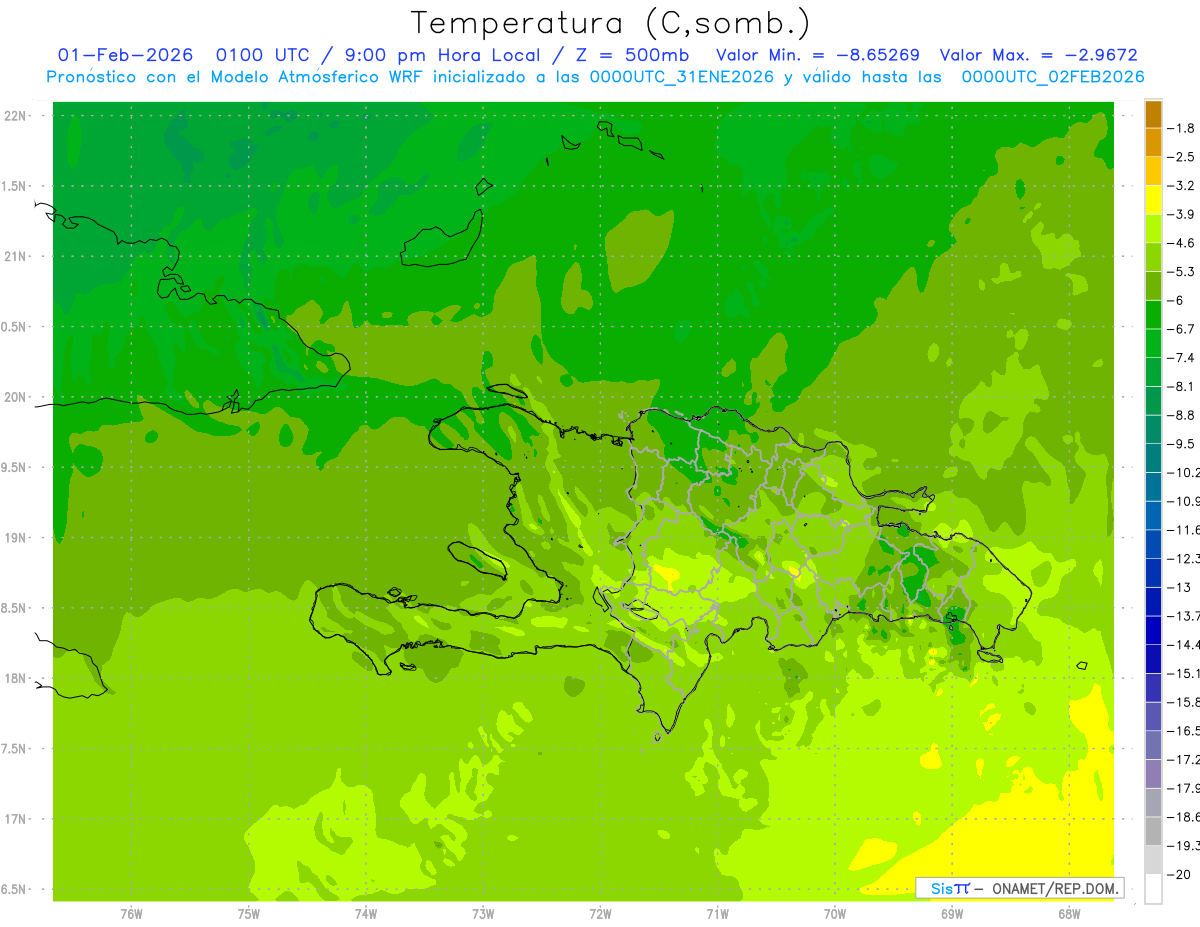Click the '-5.3' colorbar value
This screenshot has width=1200, height=927.
click(1182, 272)
